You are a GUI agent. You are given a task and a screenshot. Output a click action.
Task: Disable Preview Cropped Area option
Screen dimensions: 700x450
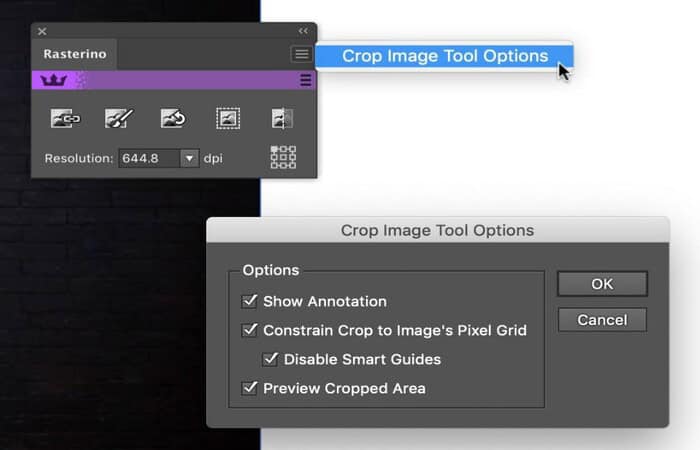click(250, 388)
